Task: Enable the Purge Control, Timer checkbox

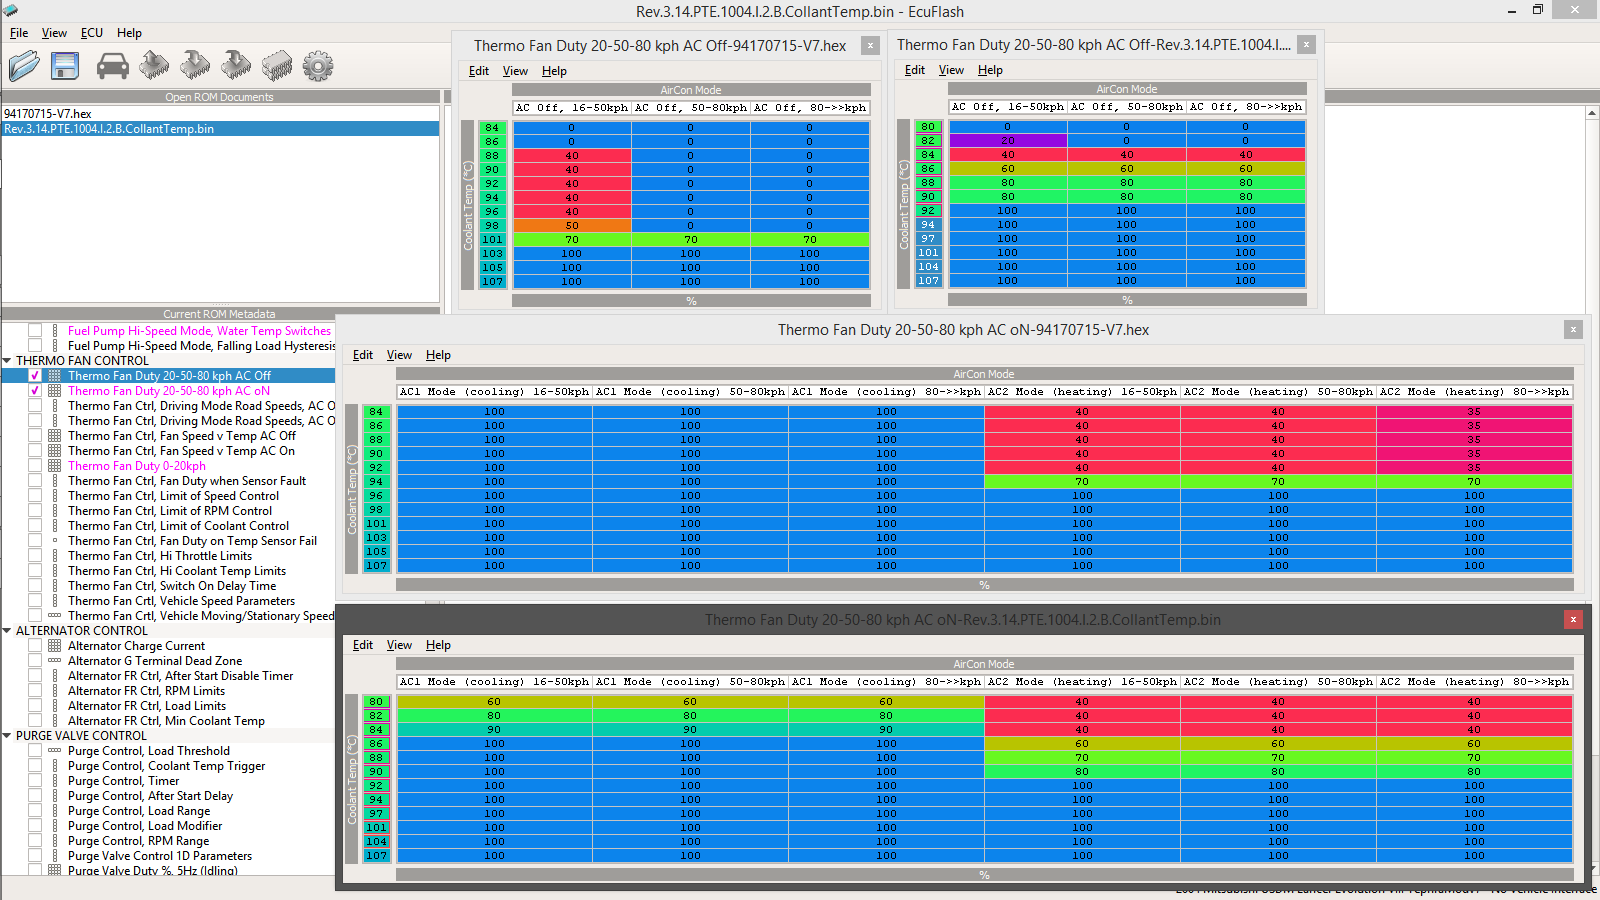Action: 35,781
